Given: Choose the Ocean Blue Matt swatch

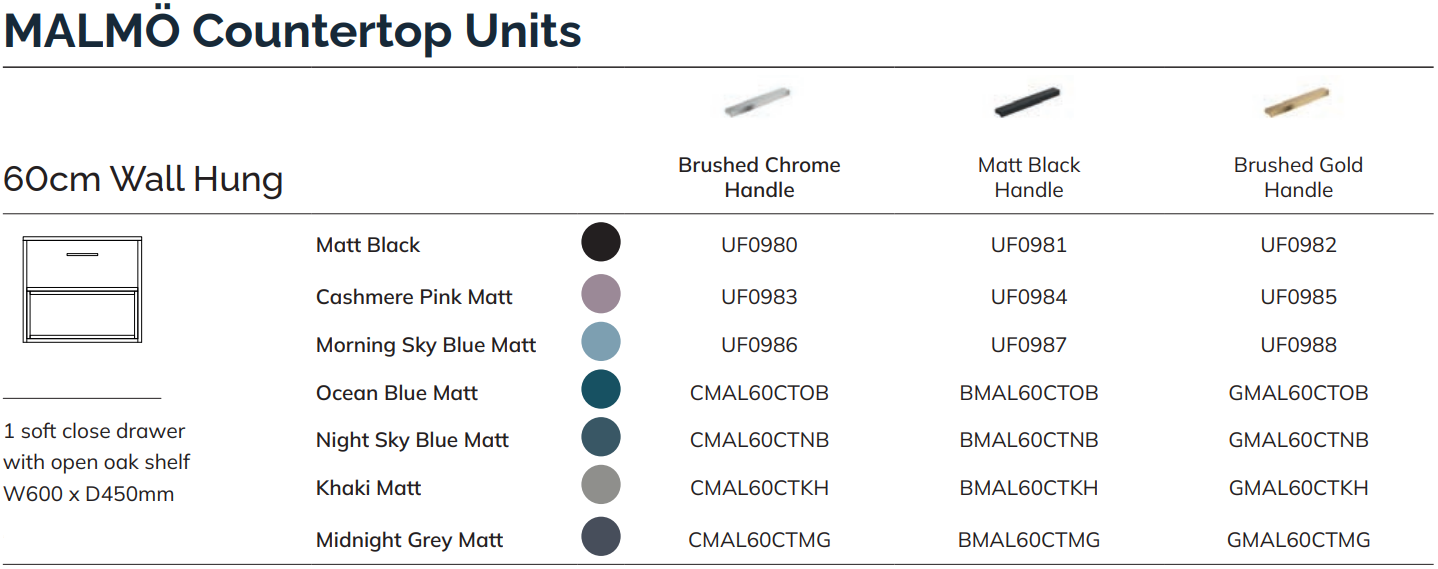Looking at the screenshot, I should 601,390.
